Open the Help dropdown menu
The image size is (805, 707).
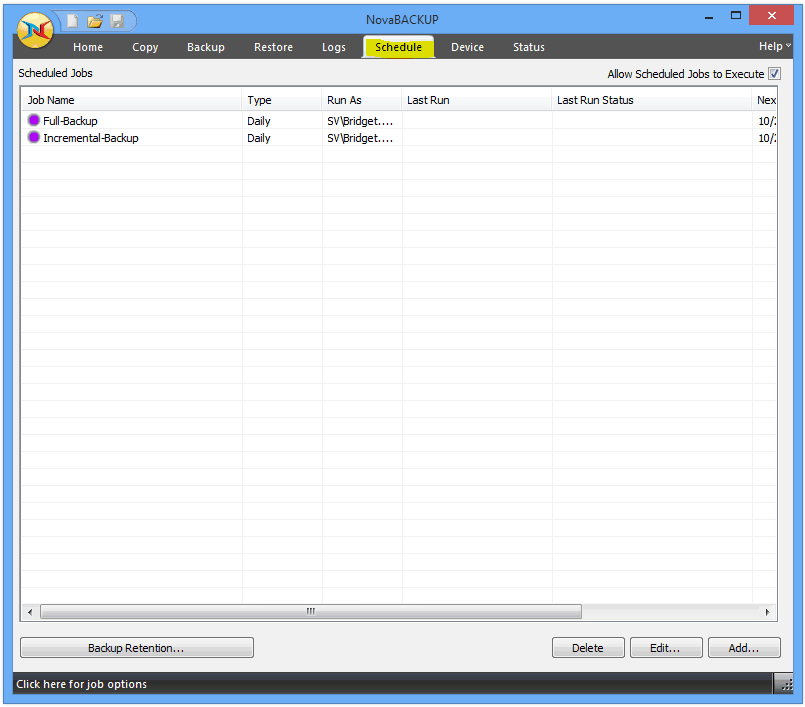pos(775,46)
